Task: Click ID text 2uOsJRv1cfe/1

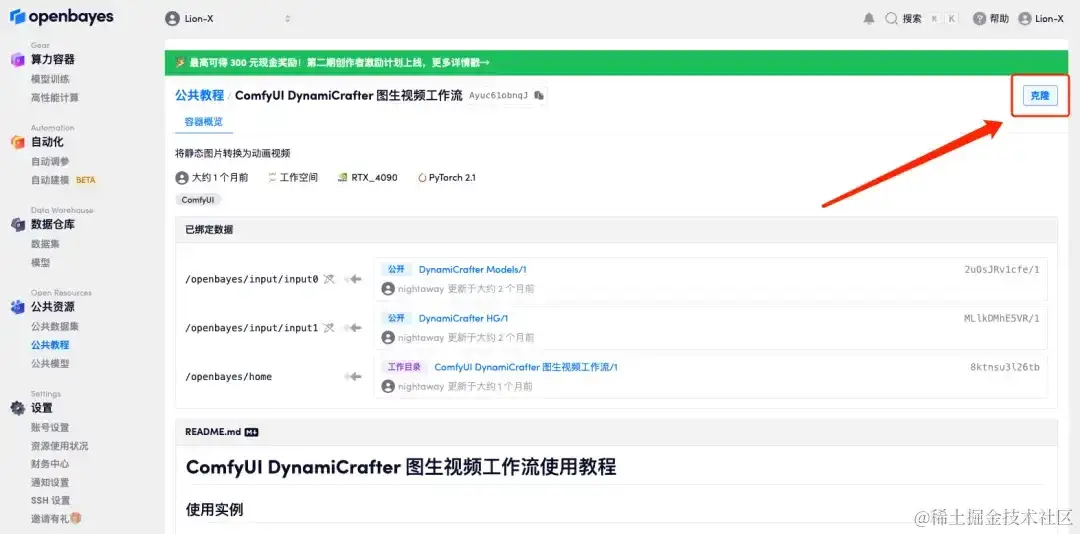Action: click(x=1001, y=269)
